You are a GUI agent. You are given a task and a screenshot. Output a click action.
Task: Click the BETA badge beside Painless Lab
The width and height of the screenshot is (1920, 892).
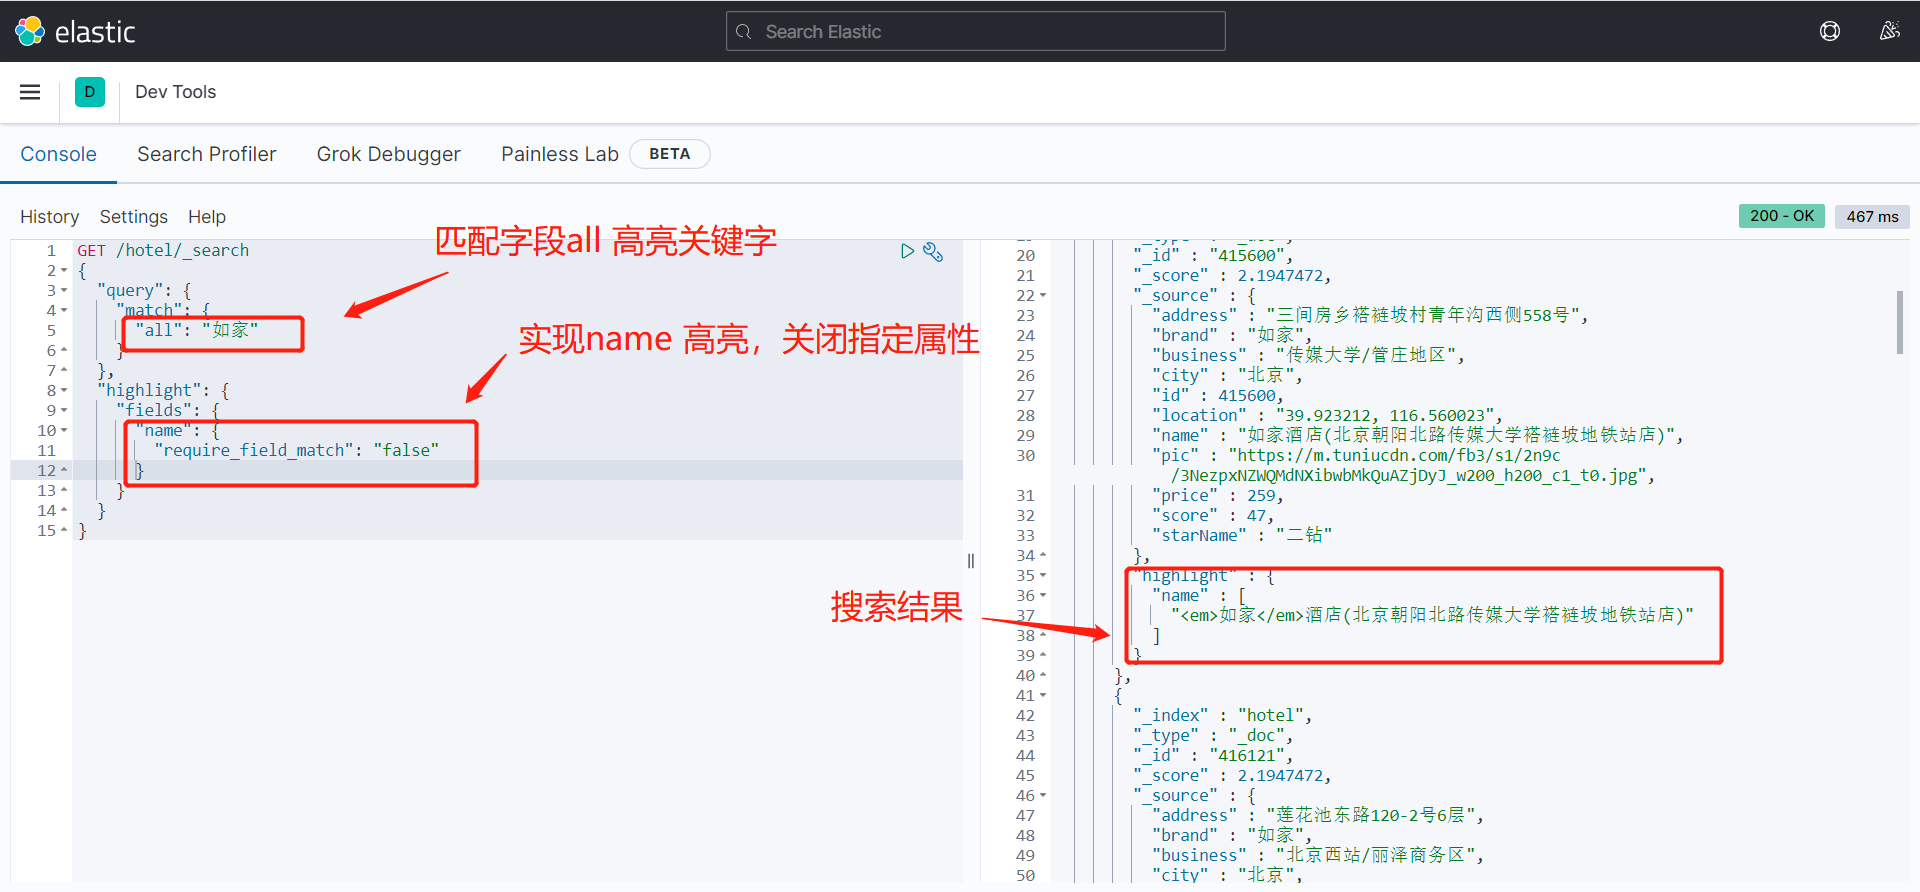tap(669, 154)
